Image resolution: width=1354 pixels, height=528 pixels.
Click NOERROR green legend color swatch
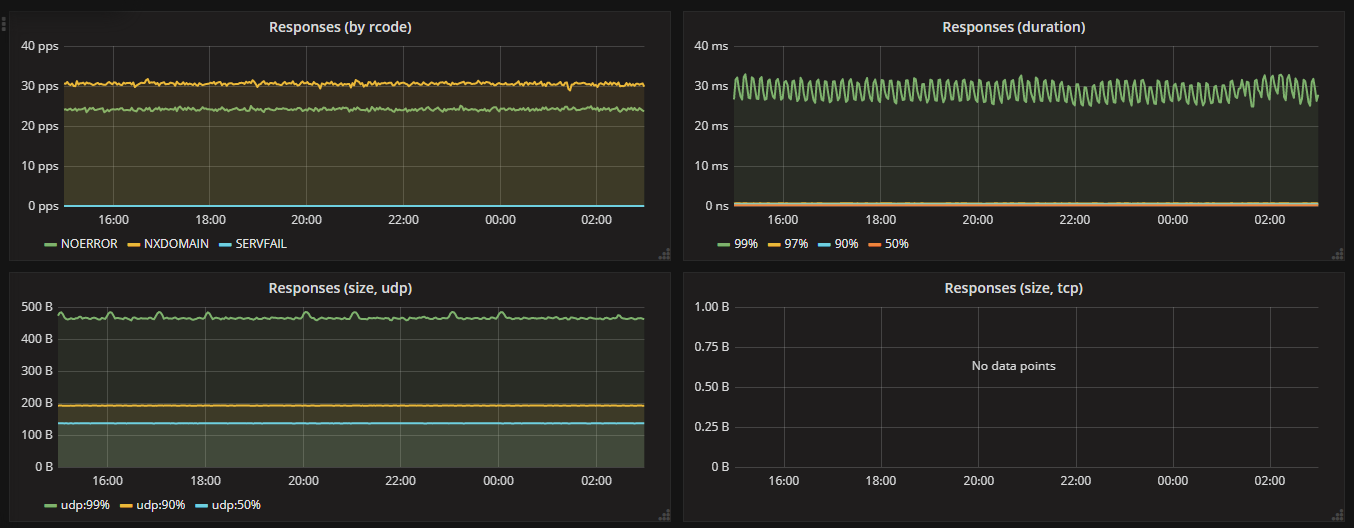tap(52, 244)
